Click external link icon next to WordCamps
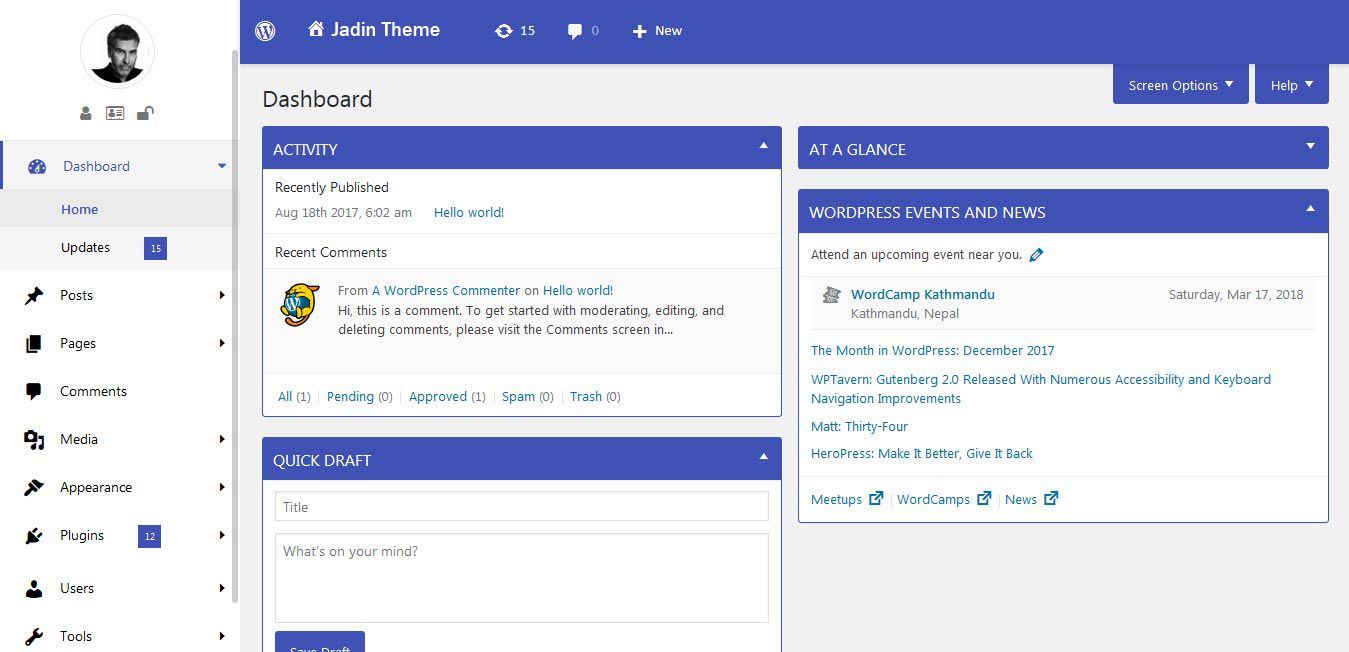The height and width of the screenshot is (652, 1349). click(x=984, y=498)
